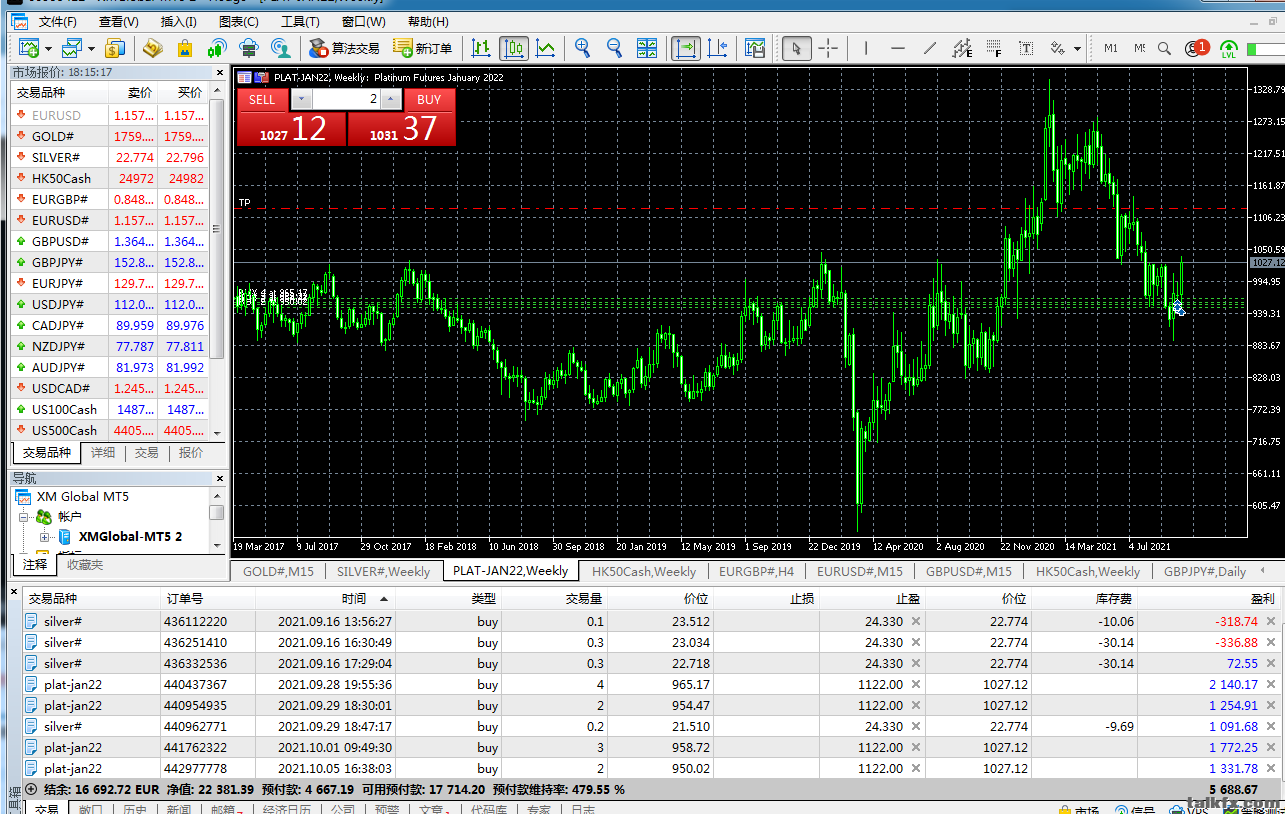Switch to the 收藏夹 navigator tab
Viewport: 1285px width, 814px height.
point(84,565)
